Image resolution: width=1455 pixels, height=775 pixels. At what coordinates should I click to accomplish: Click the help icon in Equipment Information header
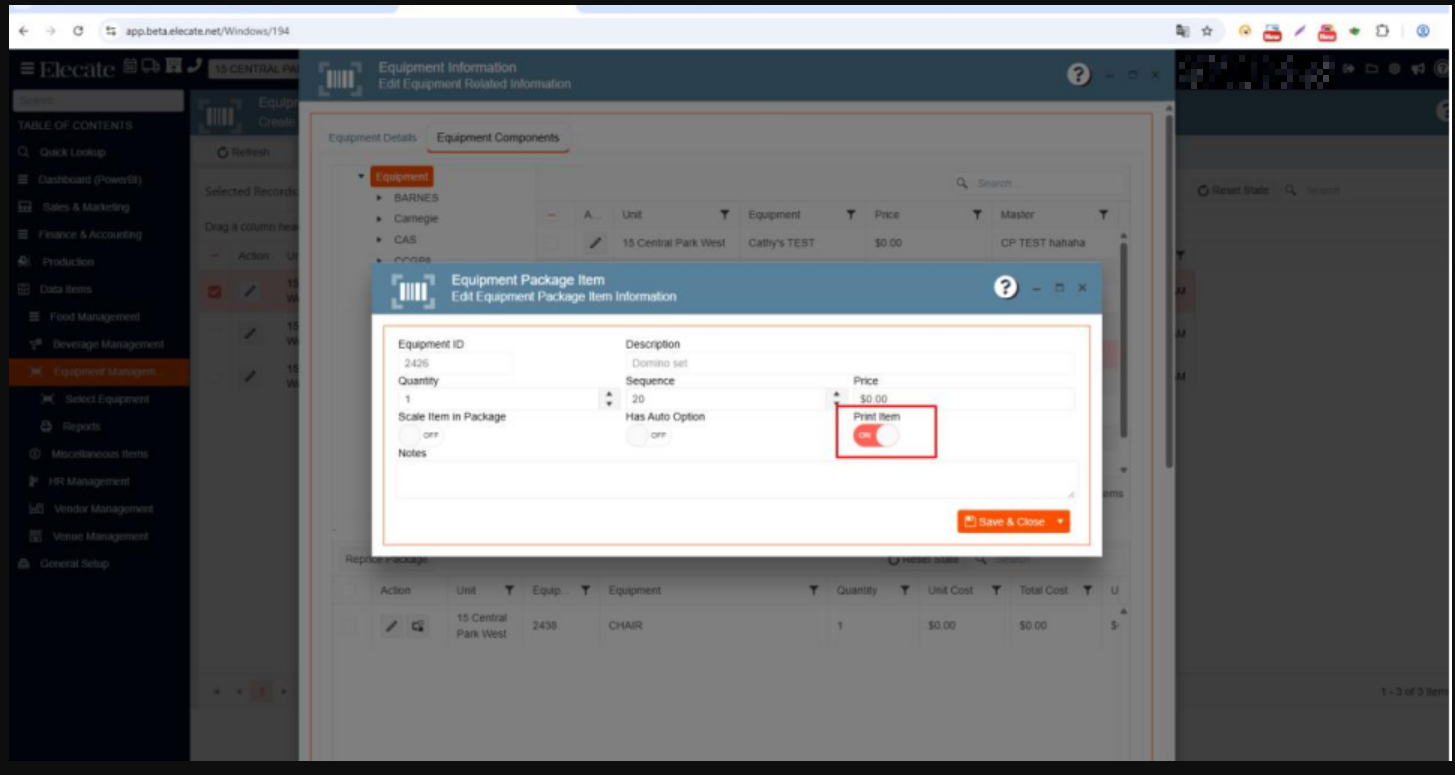(x=1079, y=75)
